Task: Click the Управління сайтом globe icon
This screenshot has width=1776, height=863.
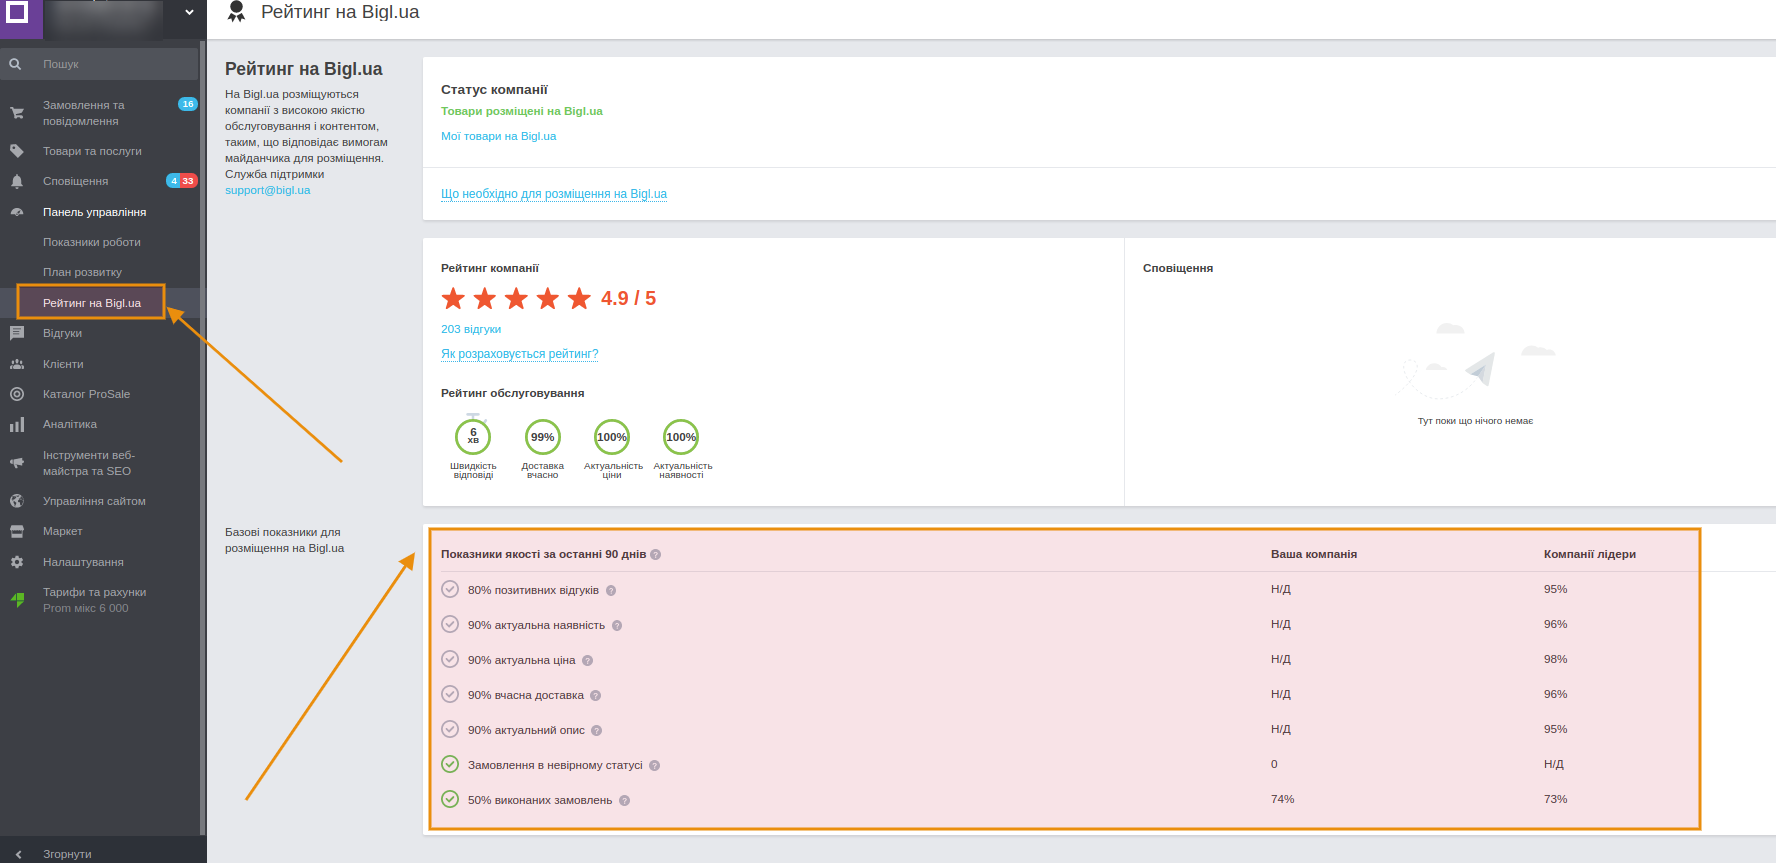Action: point(17,501)
